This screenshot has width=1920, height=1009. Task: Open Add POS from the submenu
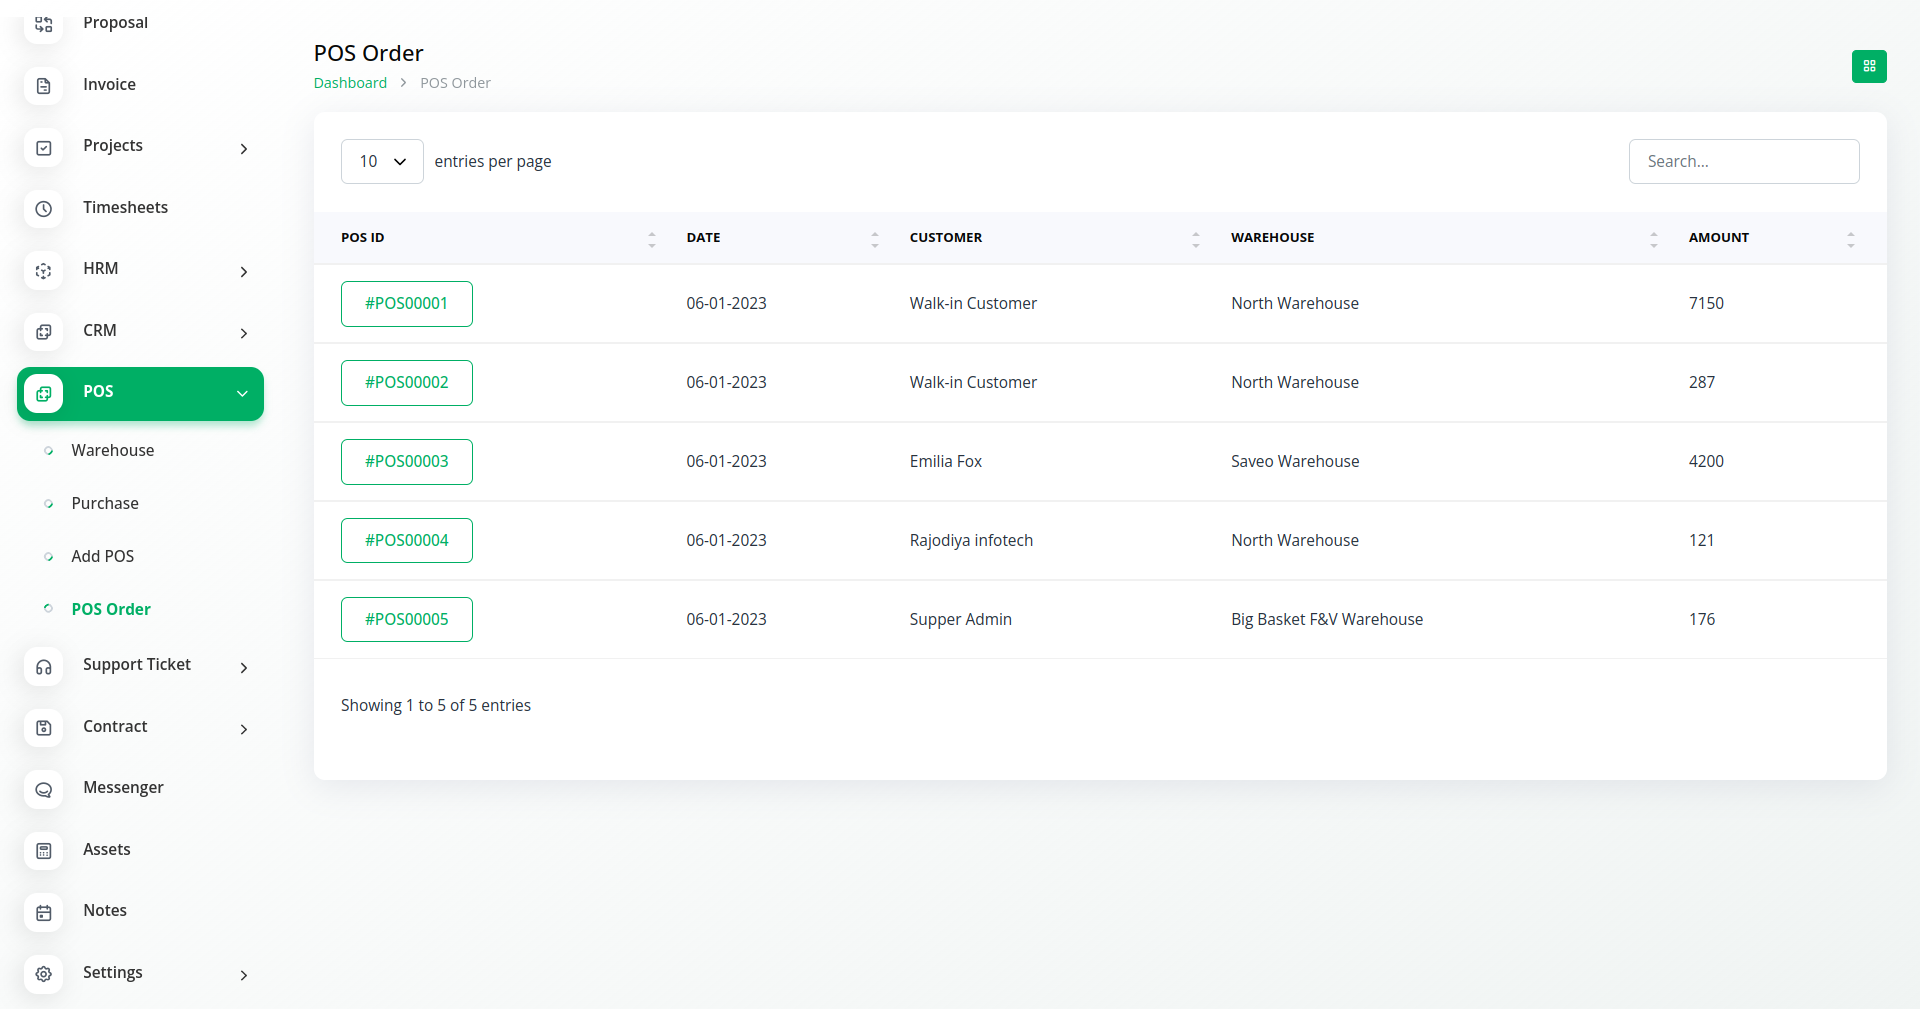click(102, 556)
